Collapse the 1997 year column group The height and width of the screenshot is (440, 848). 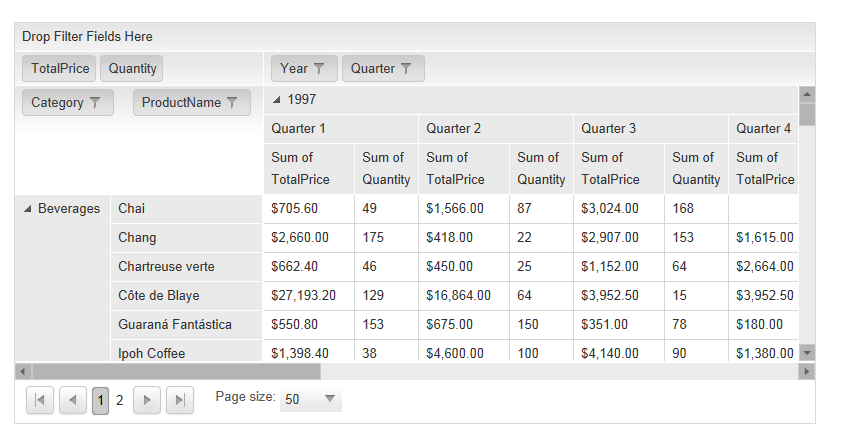pos(277,100)
